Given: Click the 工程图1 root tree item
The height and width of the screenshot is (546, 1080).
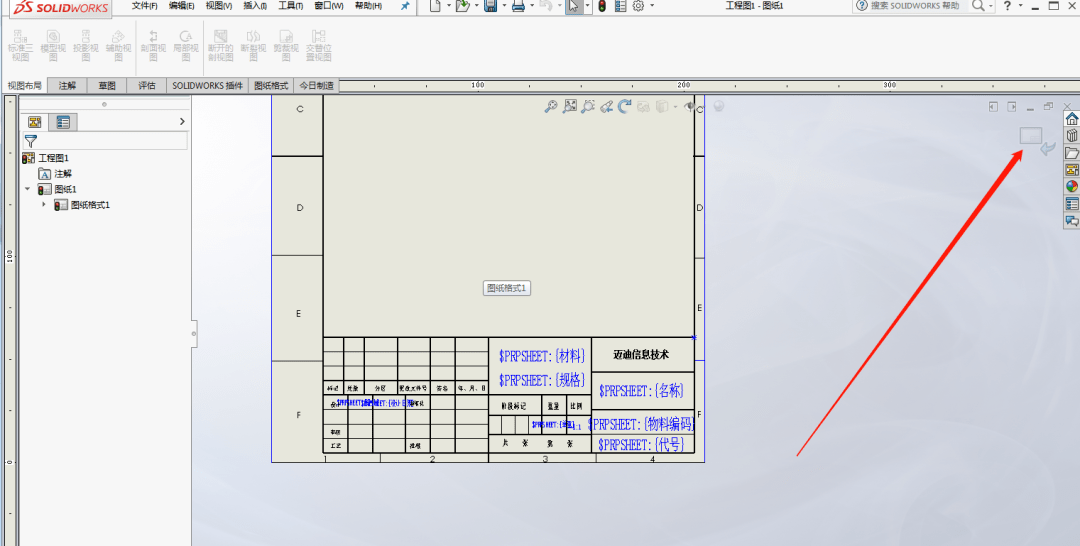Looking at the screenshot, I should [52, 158].
